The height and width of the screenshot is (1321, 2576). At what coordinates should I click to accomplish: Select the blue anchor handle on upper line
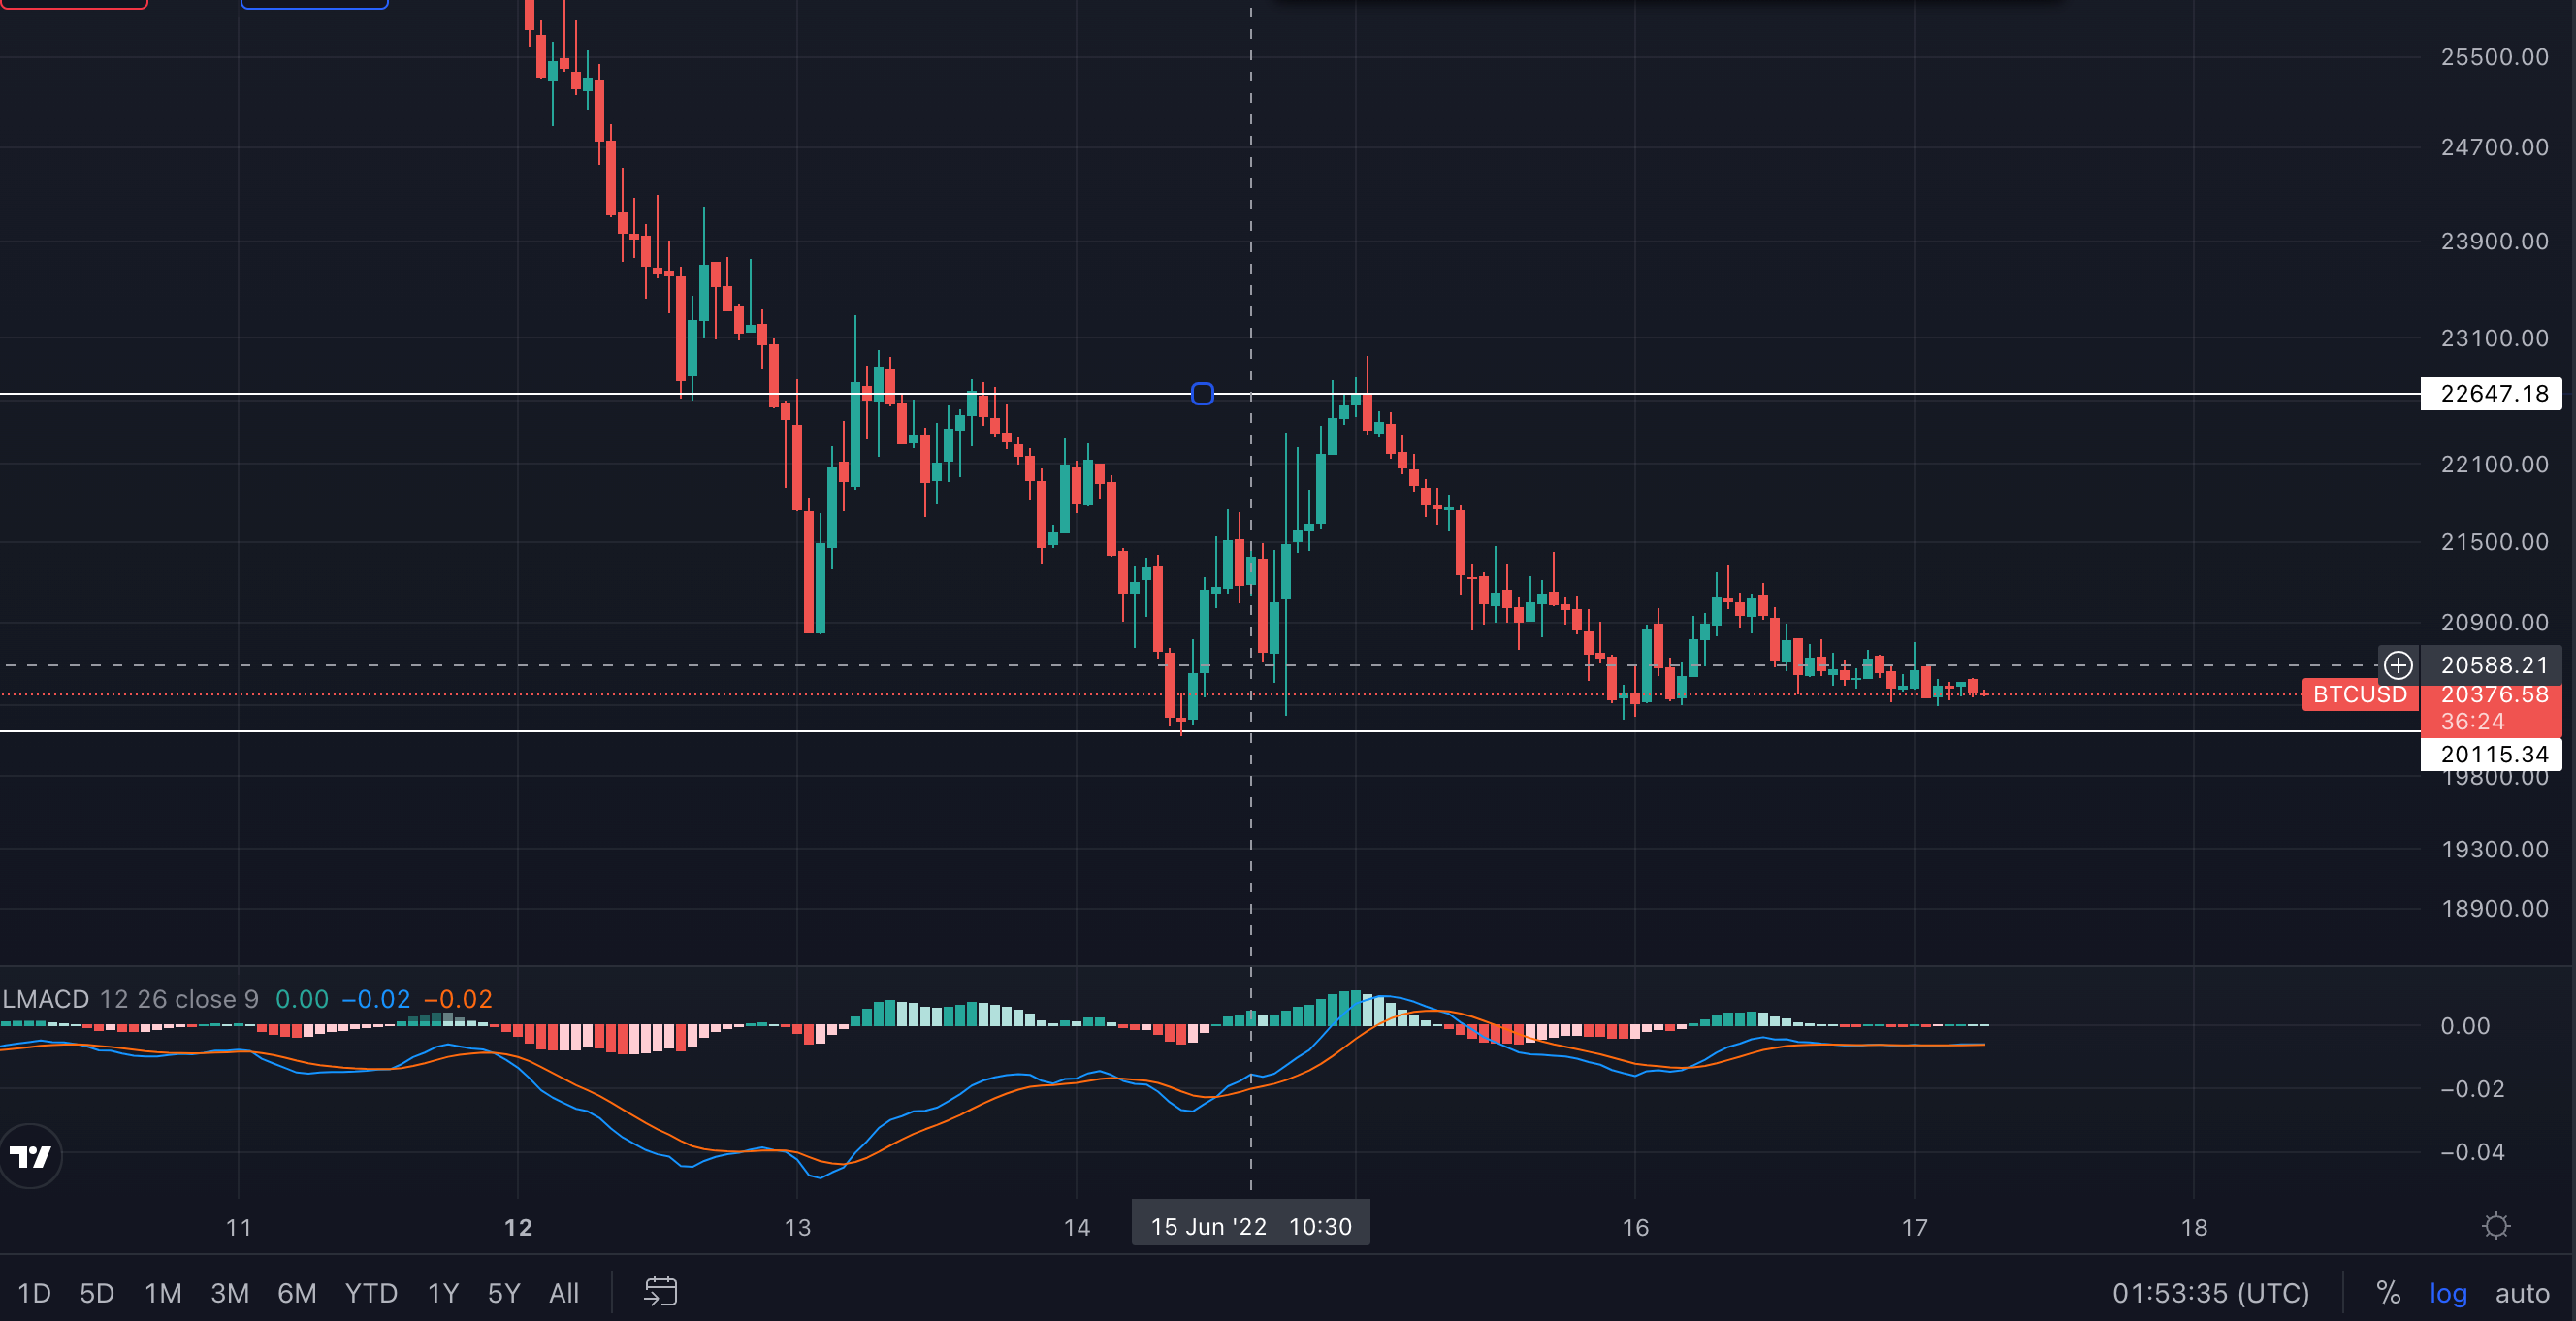(1202, 394)
